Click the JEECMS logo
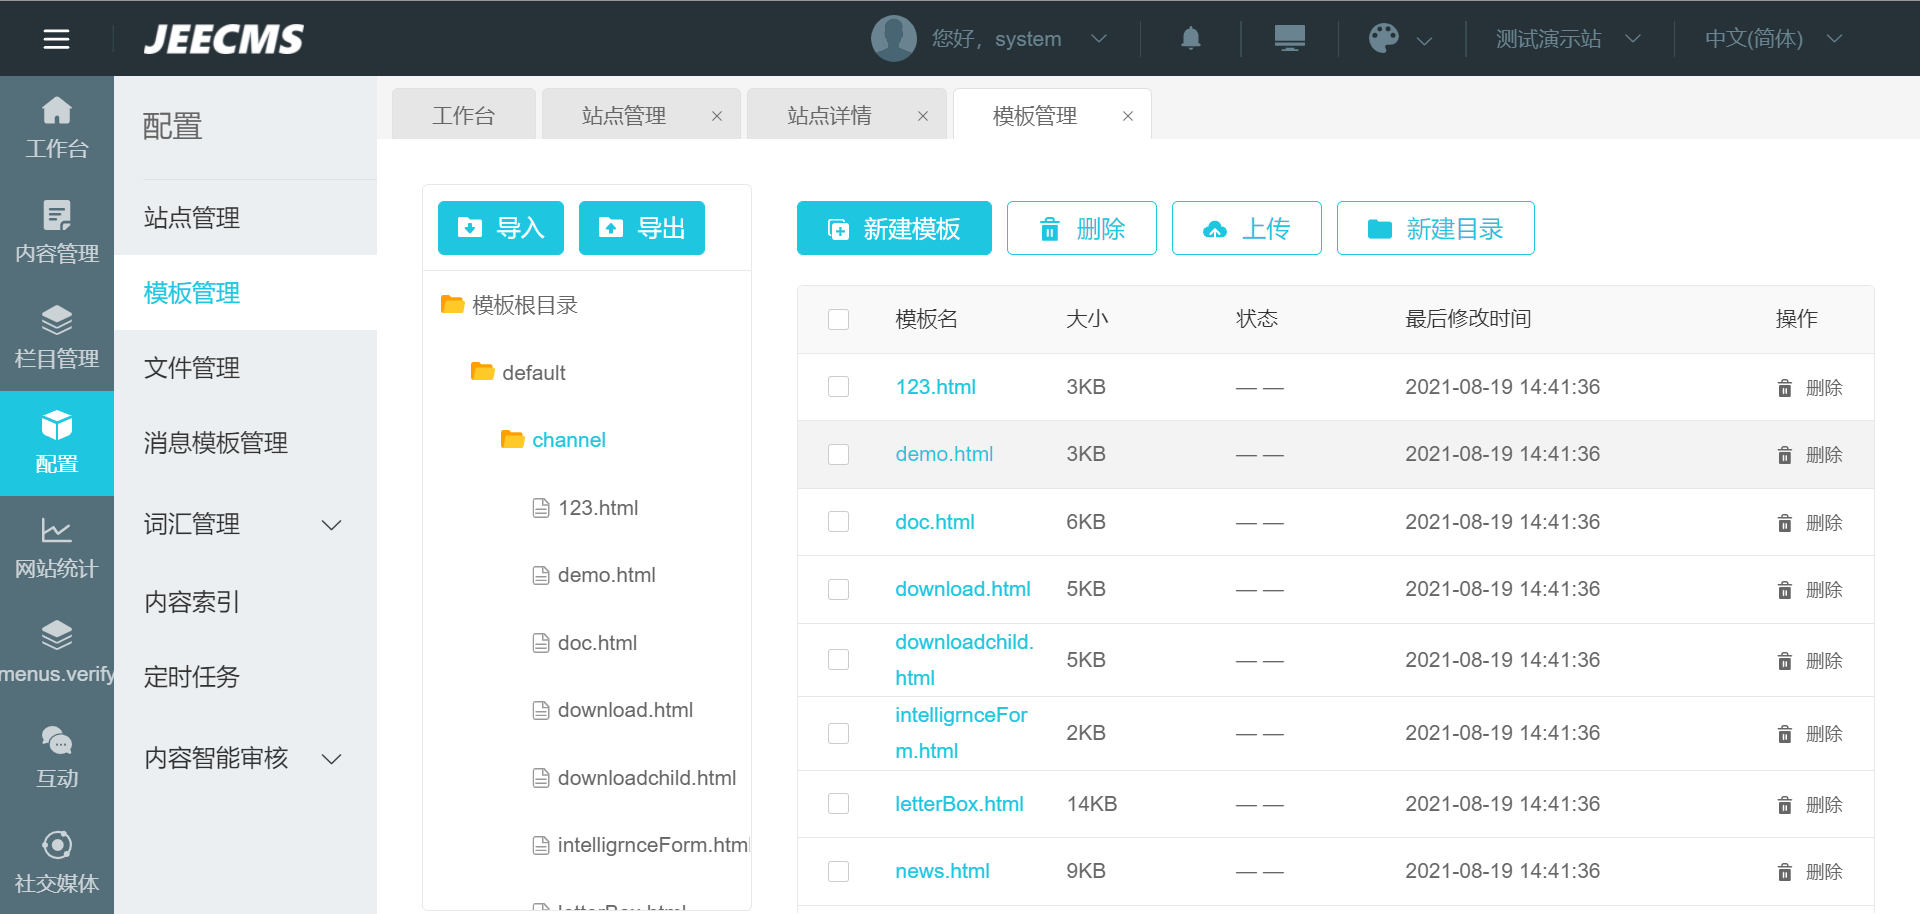1920x914 pixels. (x=224, y=39)
